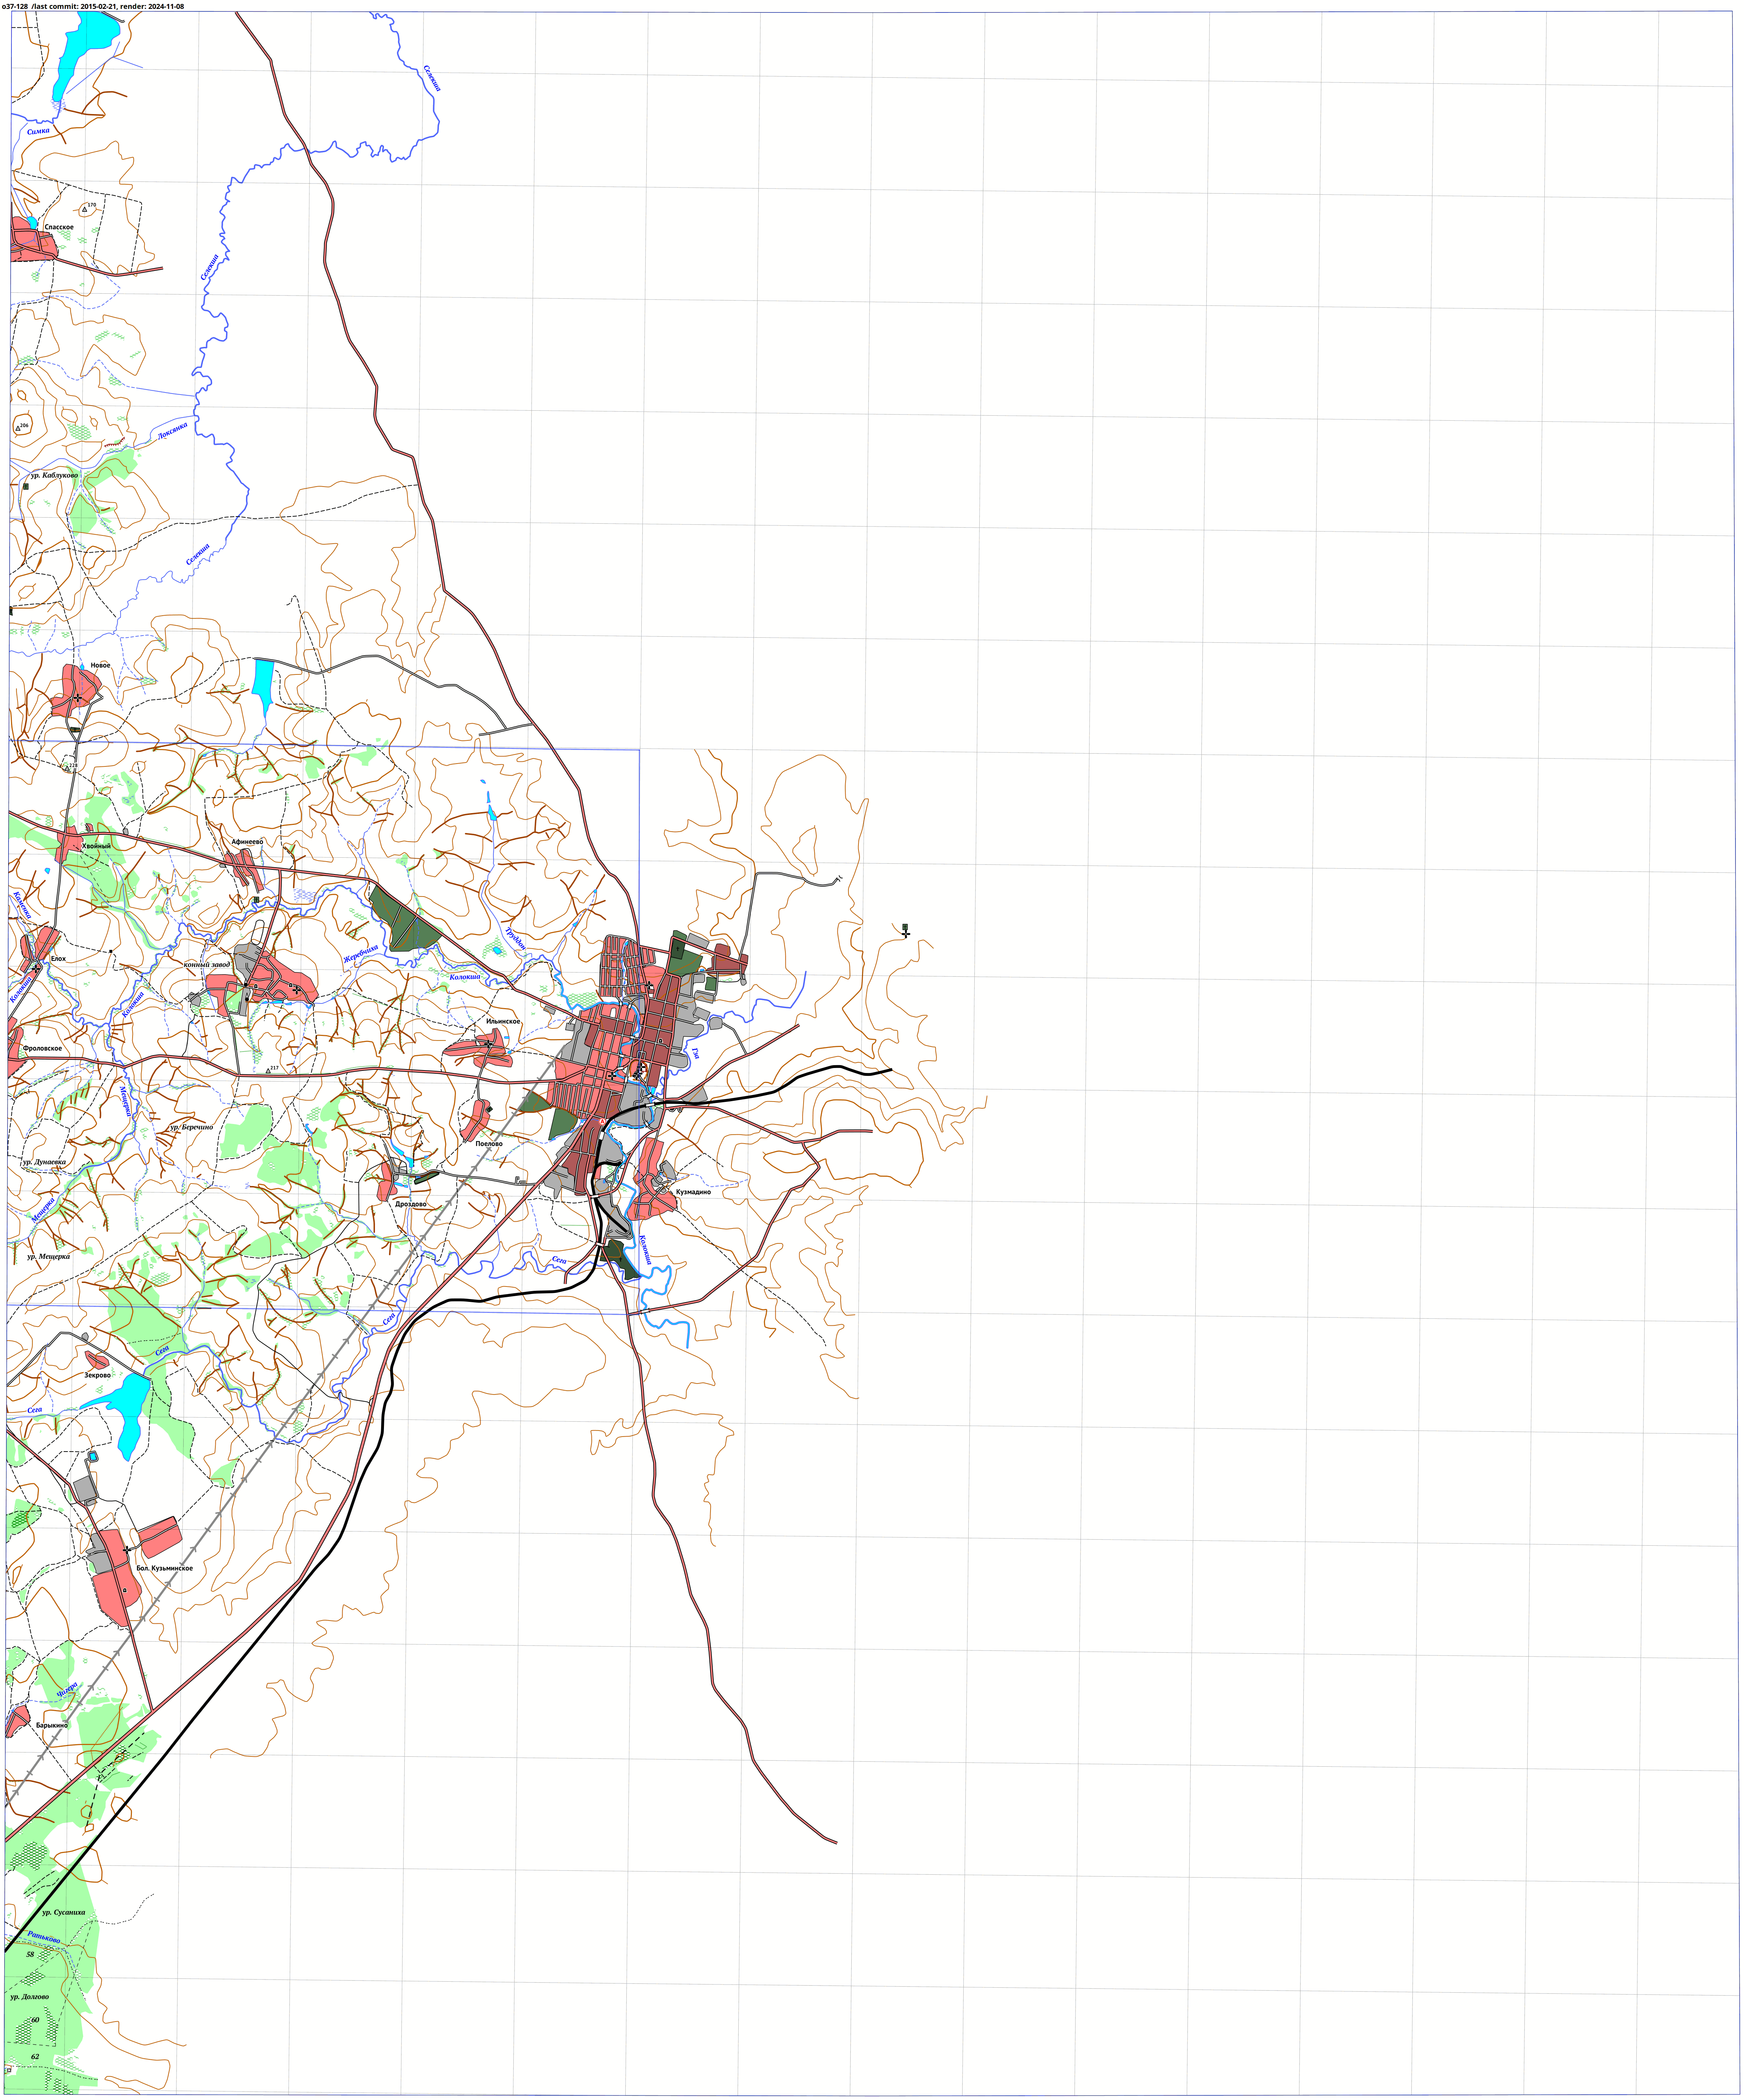Click the Спасское village label

tap(59, 227)
